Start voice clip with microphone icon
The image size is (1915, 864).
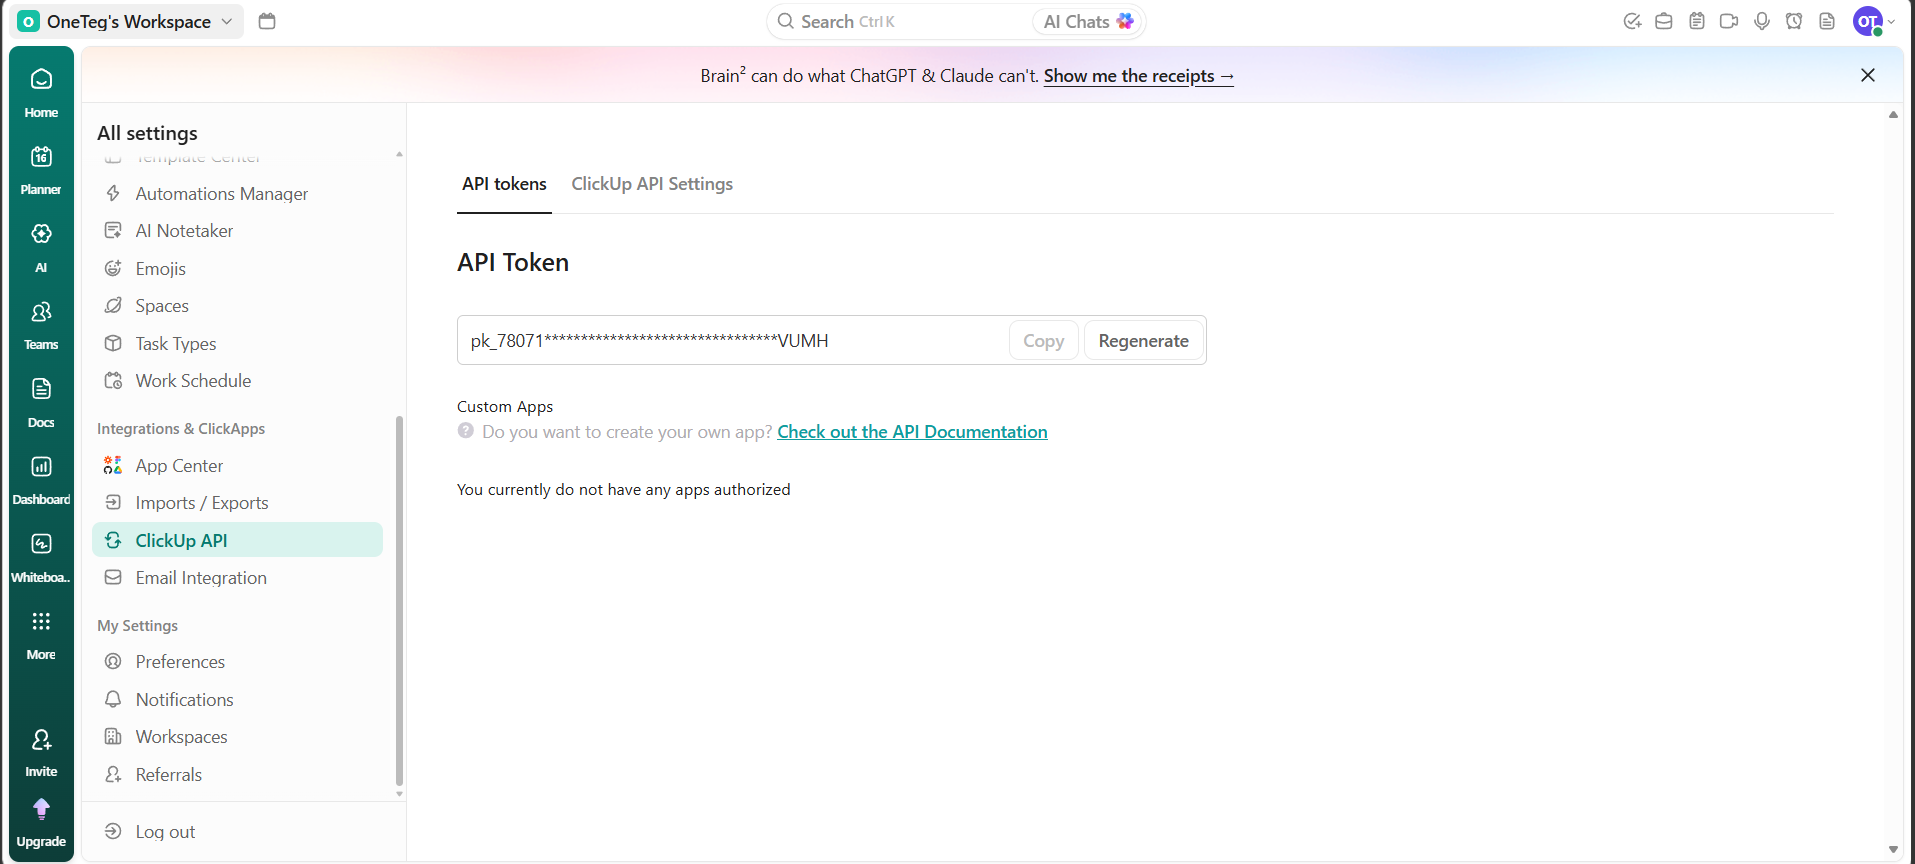[1762, 21]
